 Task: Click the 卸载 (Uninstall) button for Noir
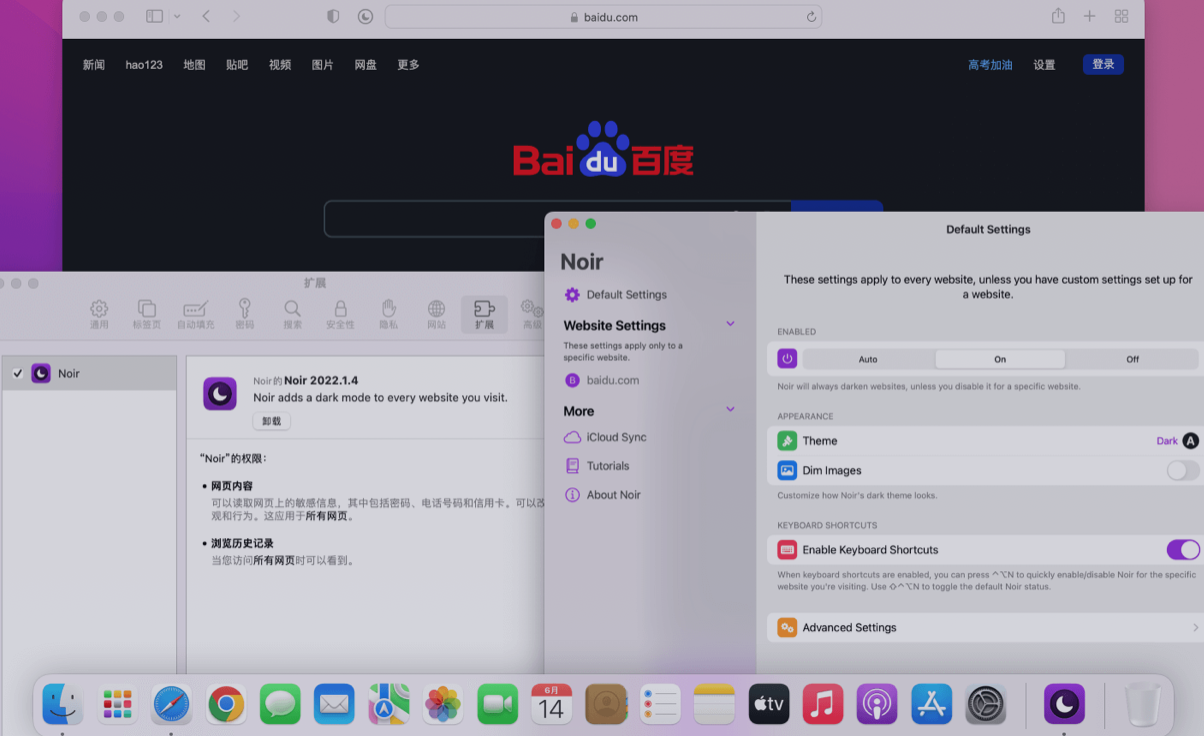[x=270, y=421]
